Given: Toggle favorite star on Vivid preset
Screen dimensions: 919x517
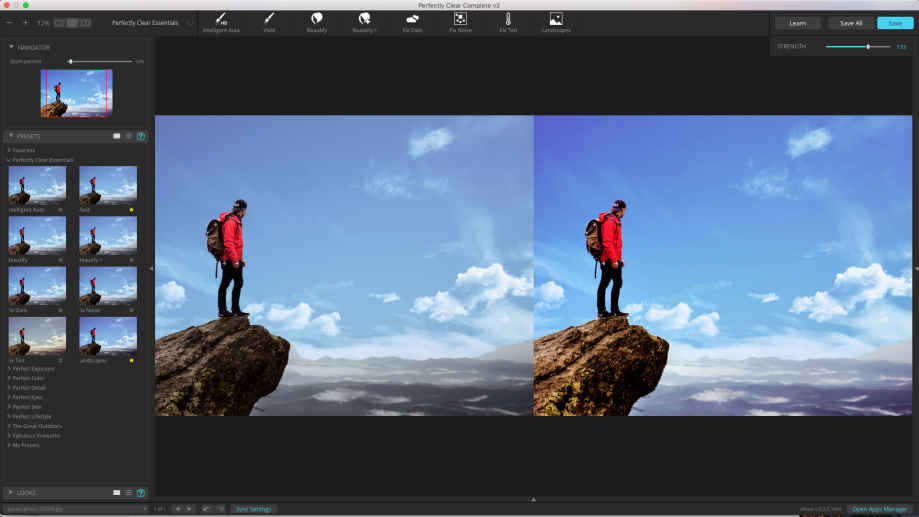Looking at the screenshot, I should (x=131, y=210).
